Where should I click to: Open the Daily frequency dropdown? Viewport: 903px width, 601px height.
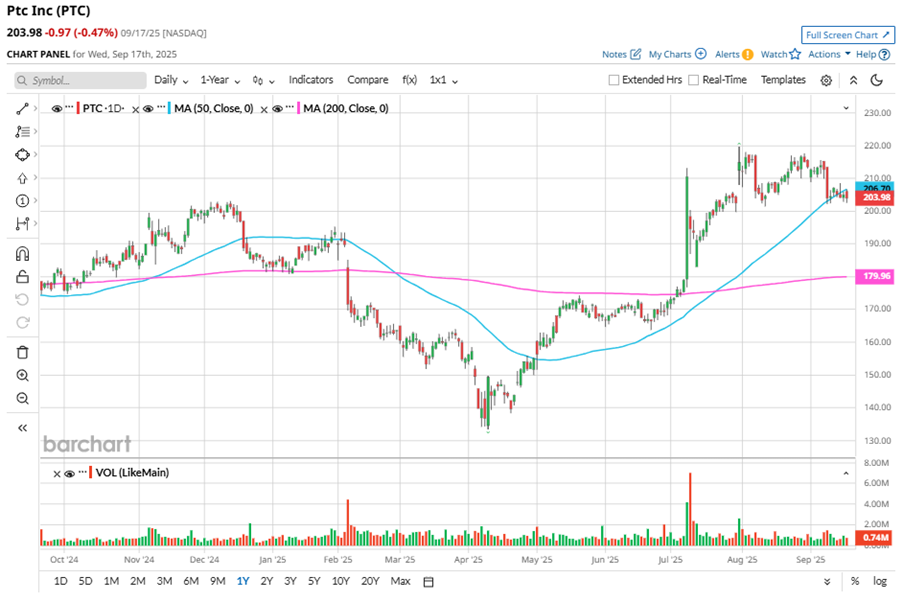[171, 80]
